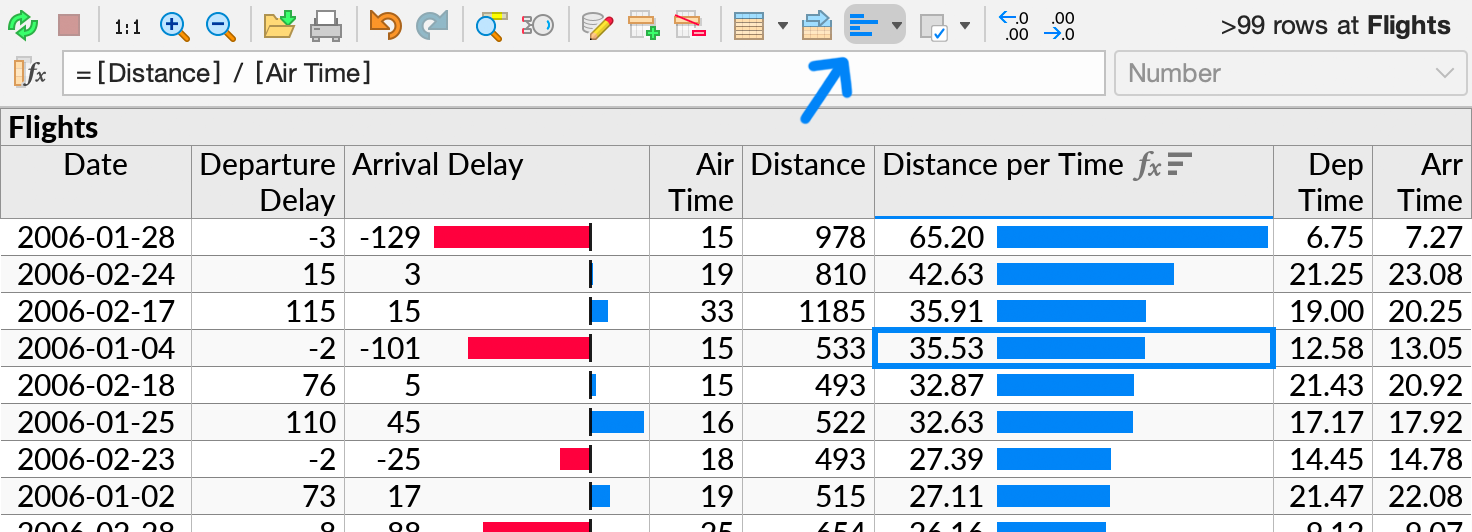Click the Departure Delay cell 115
This screenshot has width=1472, height=532.
[x=268, y=311]
